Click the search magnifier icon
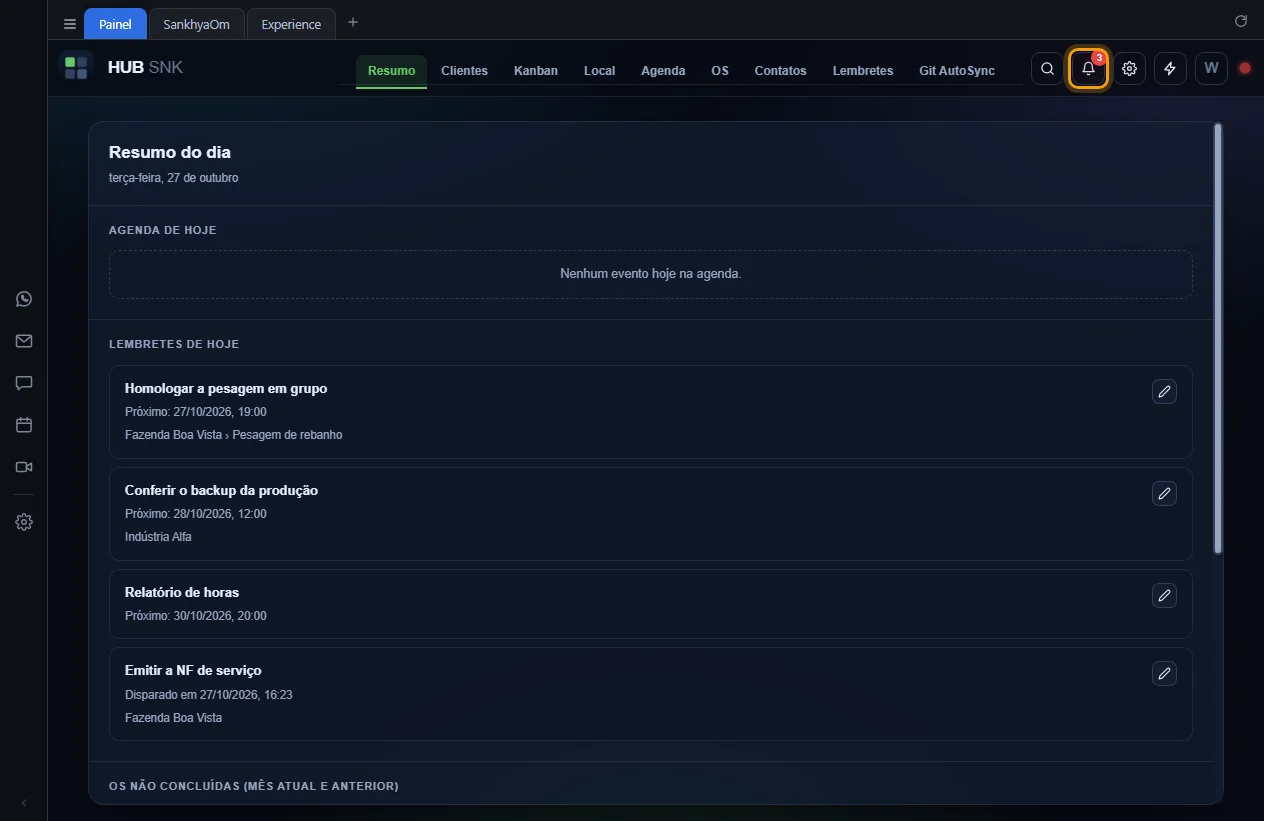This screenshot has height=821, width=1264. (1047, 69)
